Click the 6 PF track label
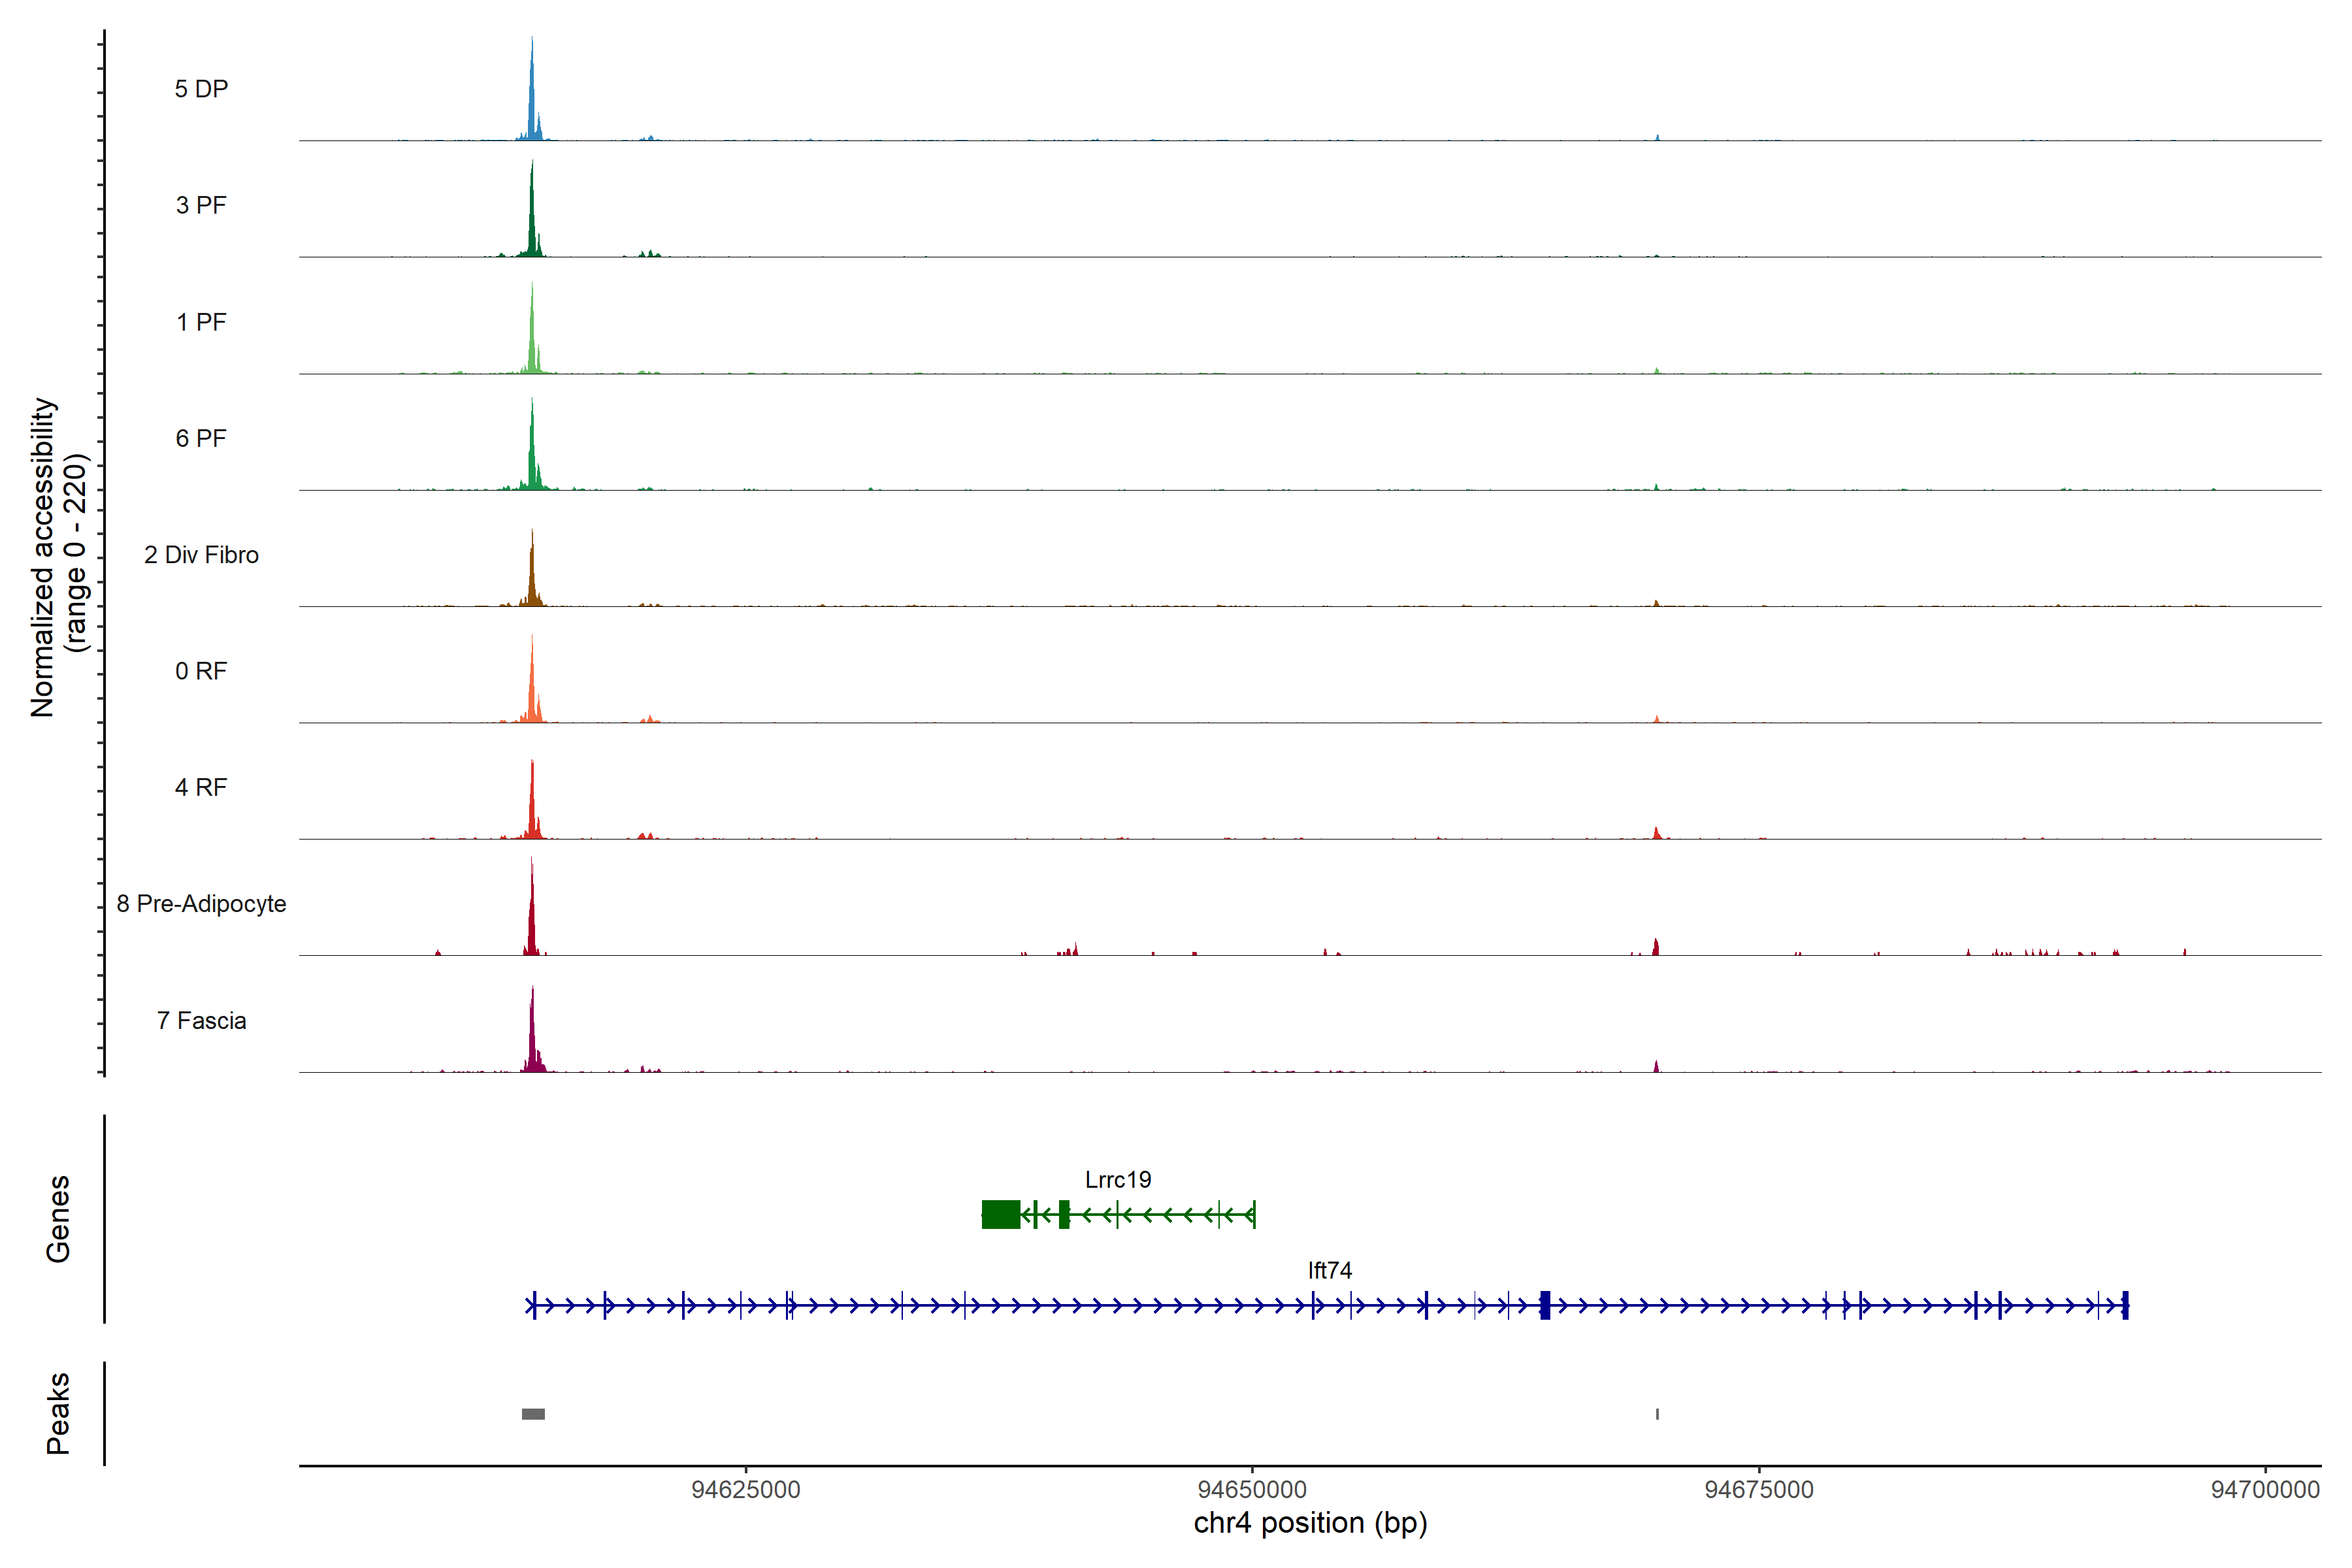The width and height of the screenshot is (2352, 1568). pyautogui.click(x=201, y=438)
